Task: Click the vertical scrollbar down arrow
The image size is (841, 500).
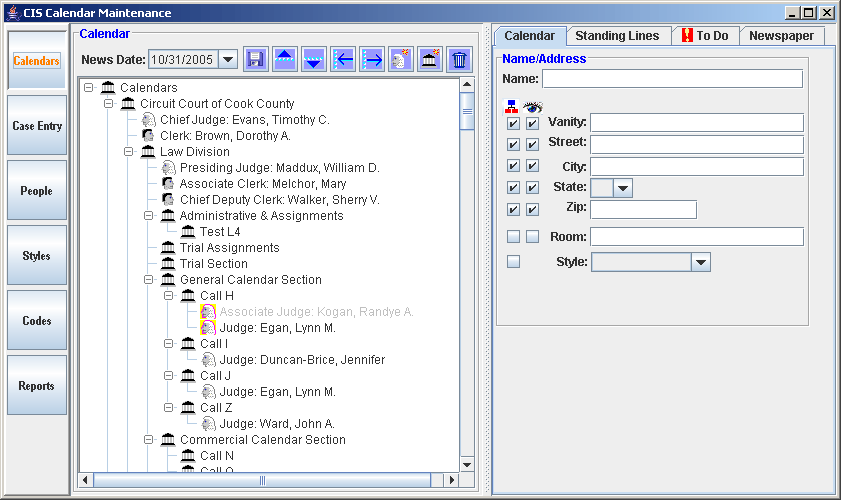Action: click(467, 465)
